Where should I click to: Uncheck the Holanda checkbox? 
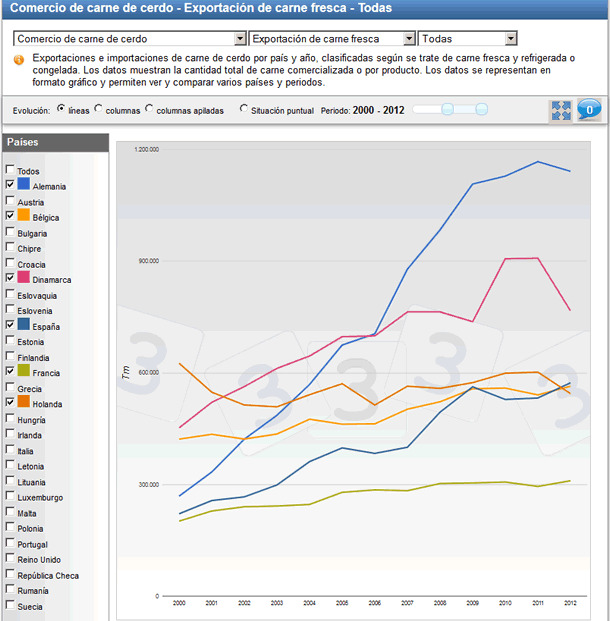point(10,402)
